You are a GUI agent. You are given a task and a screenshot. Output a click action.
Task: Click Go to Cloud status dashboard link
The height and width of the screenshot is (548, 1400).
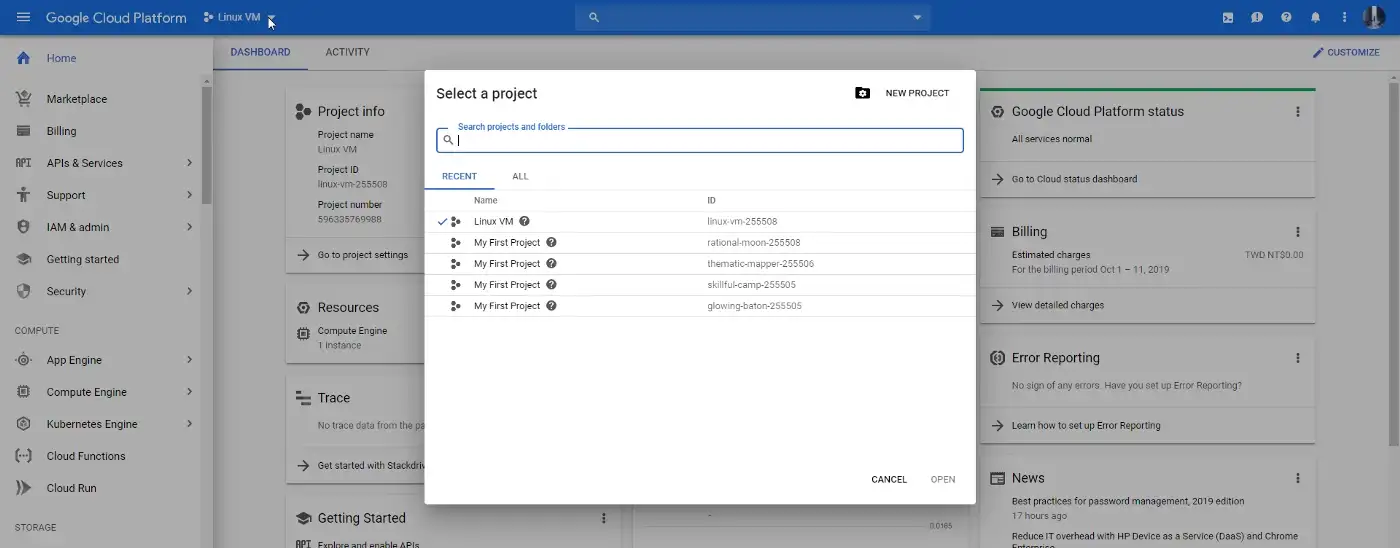(1074, 179)
